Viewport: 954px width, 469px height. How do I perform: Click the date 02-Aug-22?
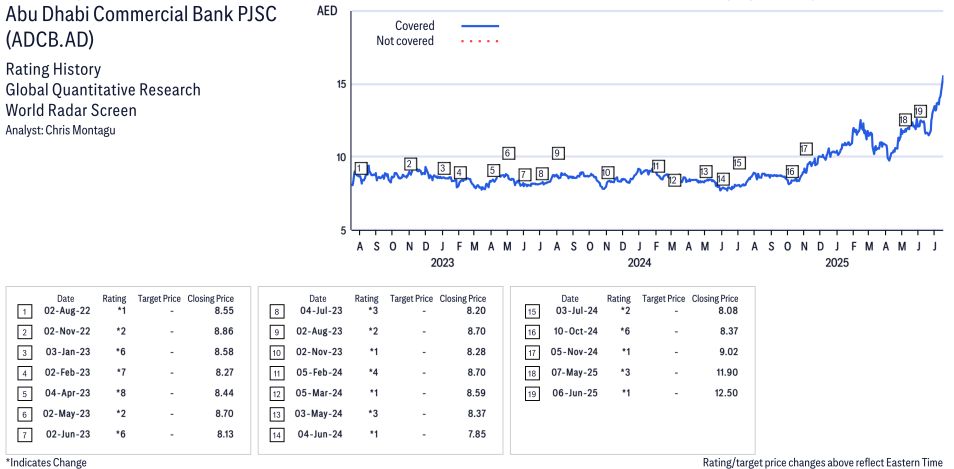tap(66, 311)
